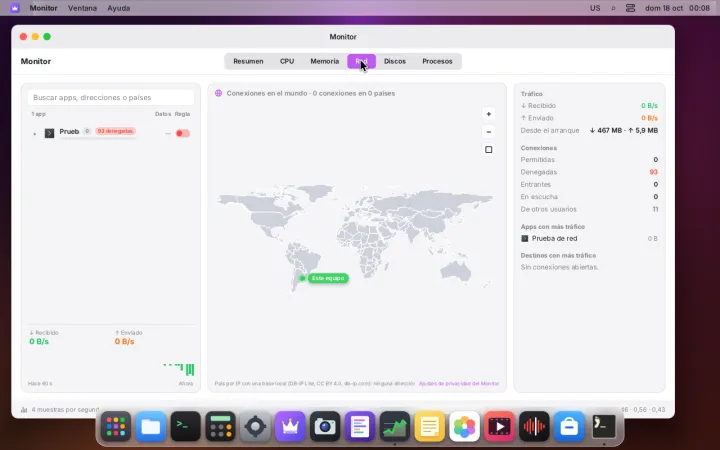
Task: Switch to the Procesos tab
Action: (x=437, y=61)
